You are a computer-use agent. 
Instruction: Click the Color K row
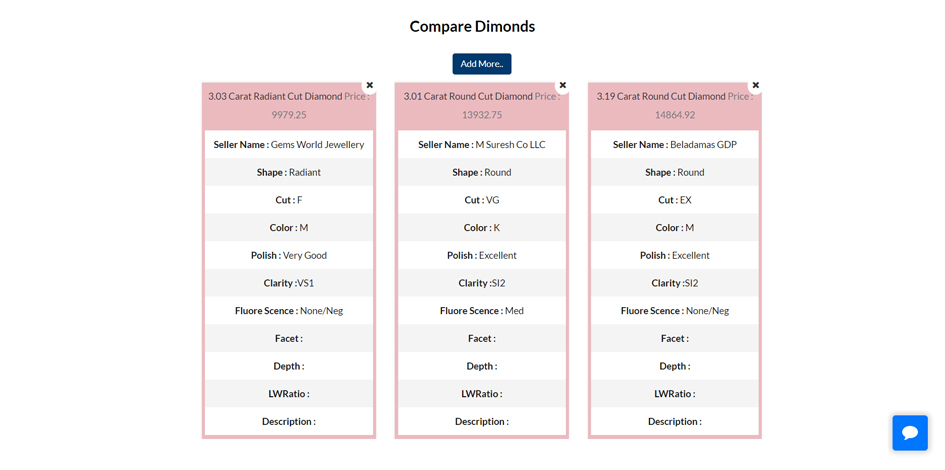click(482, 228)
